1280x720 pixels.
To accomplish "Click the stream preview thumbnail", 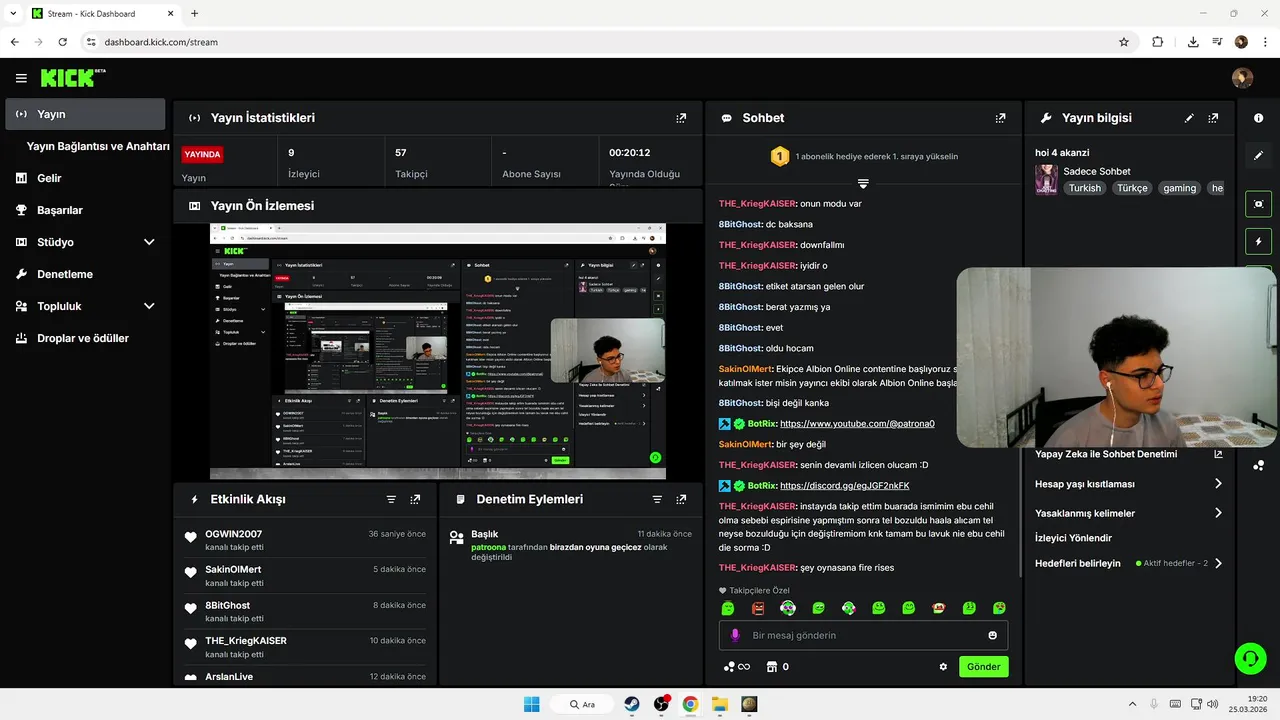I will coord(438,351).
